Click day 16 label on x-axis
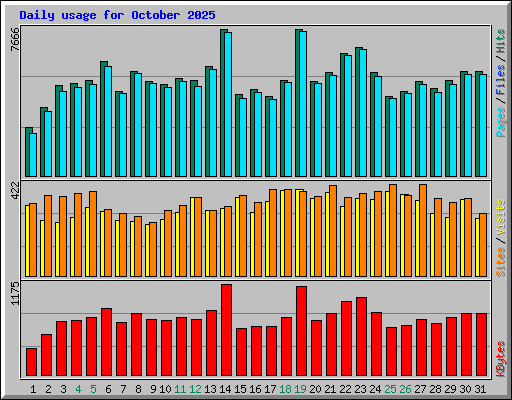 (x=255, y=389)
